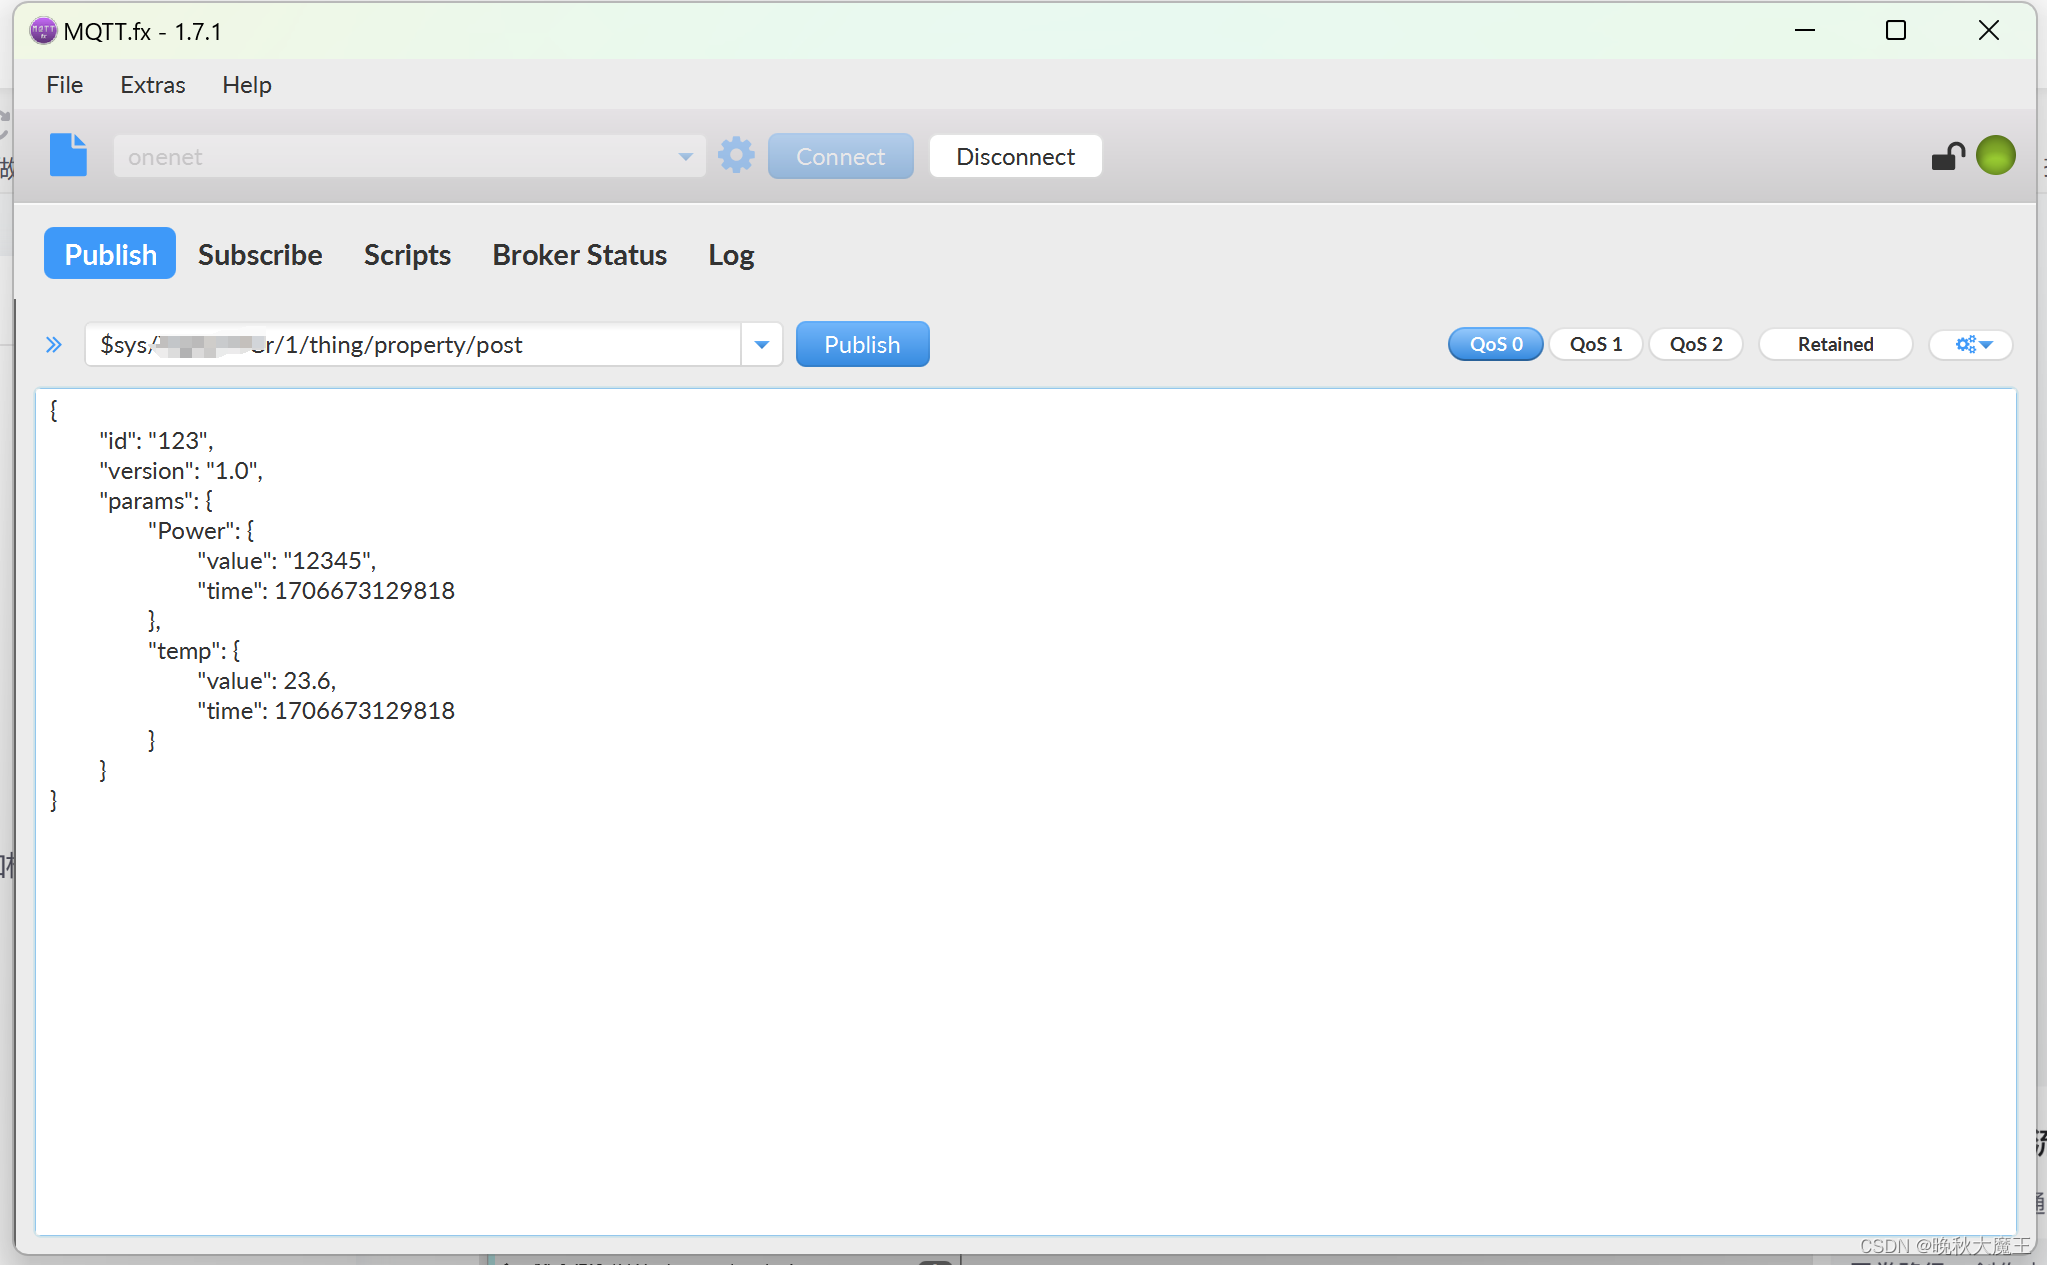Click the green connection status indicator

pos(1996,155)
